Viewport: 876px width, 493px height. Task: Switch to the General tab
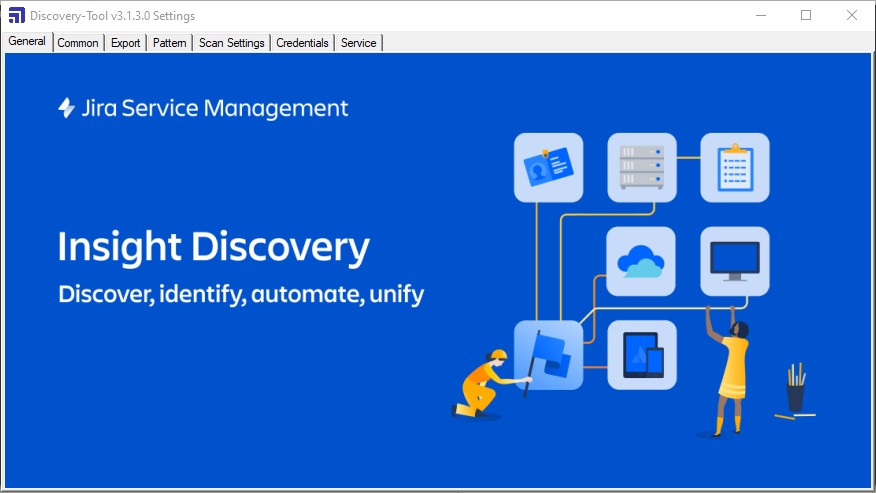(27, 41)
